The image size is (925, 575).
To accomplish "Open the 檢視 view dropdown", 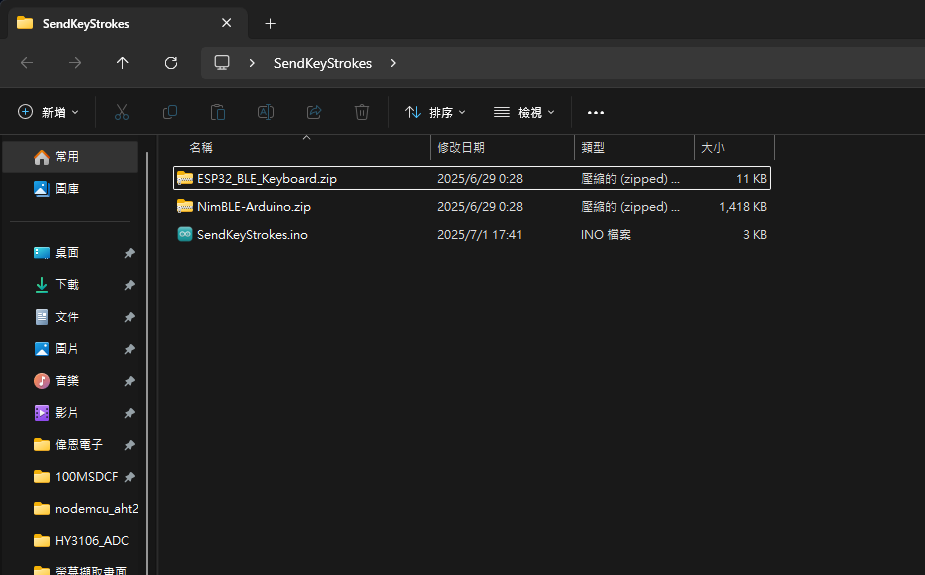I will click(524, 112).
